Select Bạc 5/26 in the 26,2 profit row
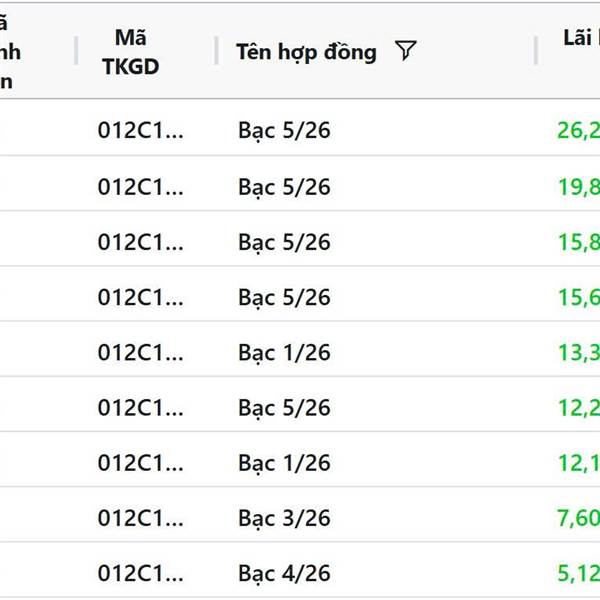This screenshot has height=600, width=600. [284, 131]
